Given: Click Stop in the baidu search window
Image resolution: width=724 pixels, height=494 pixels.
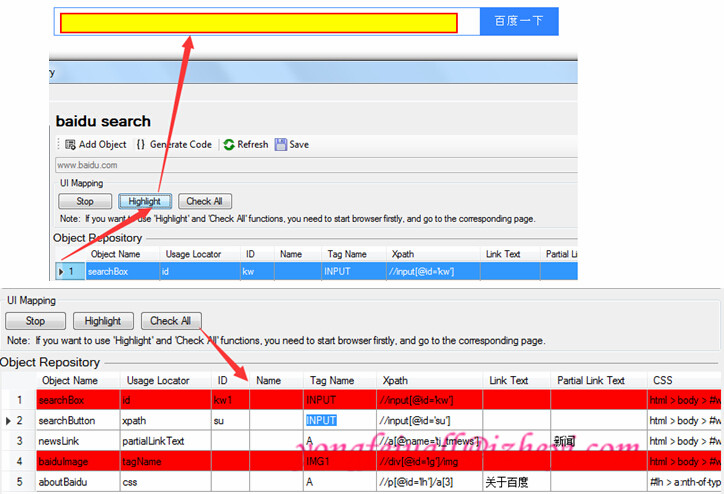Looking at the screenshot, I should [x=85, y=201].
